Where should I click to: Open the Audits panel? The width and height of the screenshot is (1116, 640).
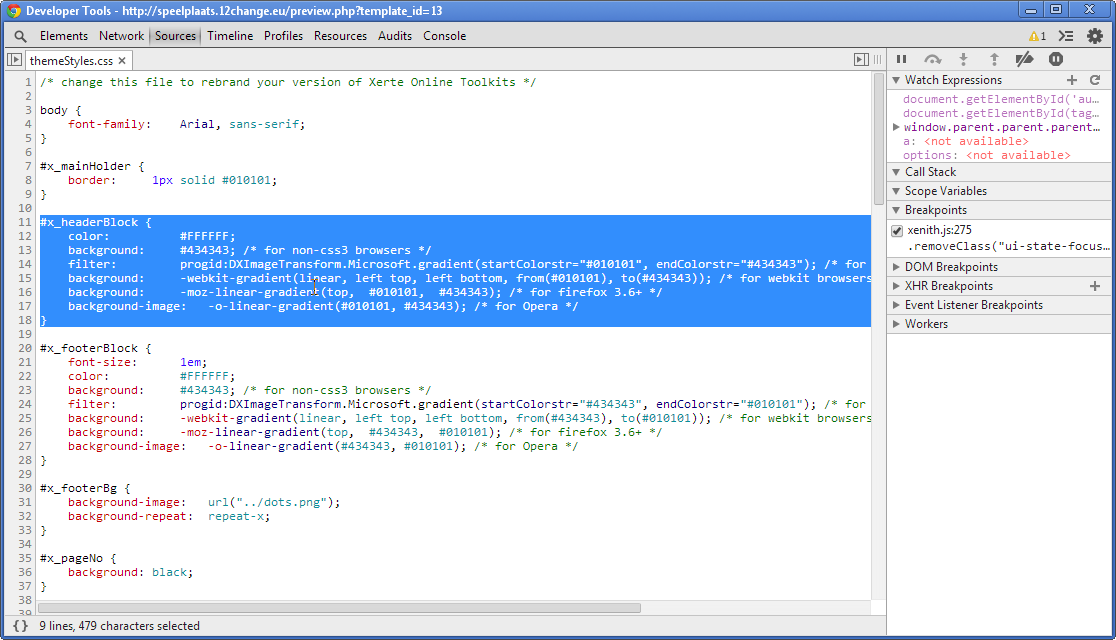coord(395,36)
